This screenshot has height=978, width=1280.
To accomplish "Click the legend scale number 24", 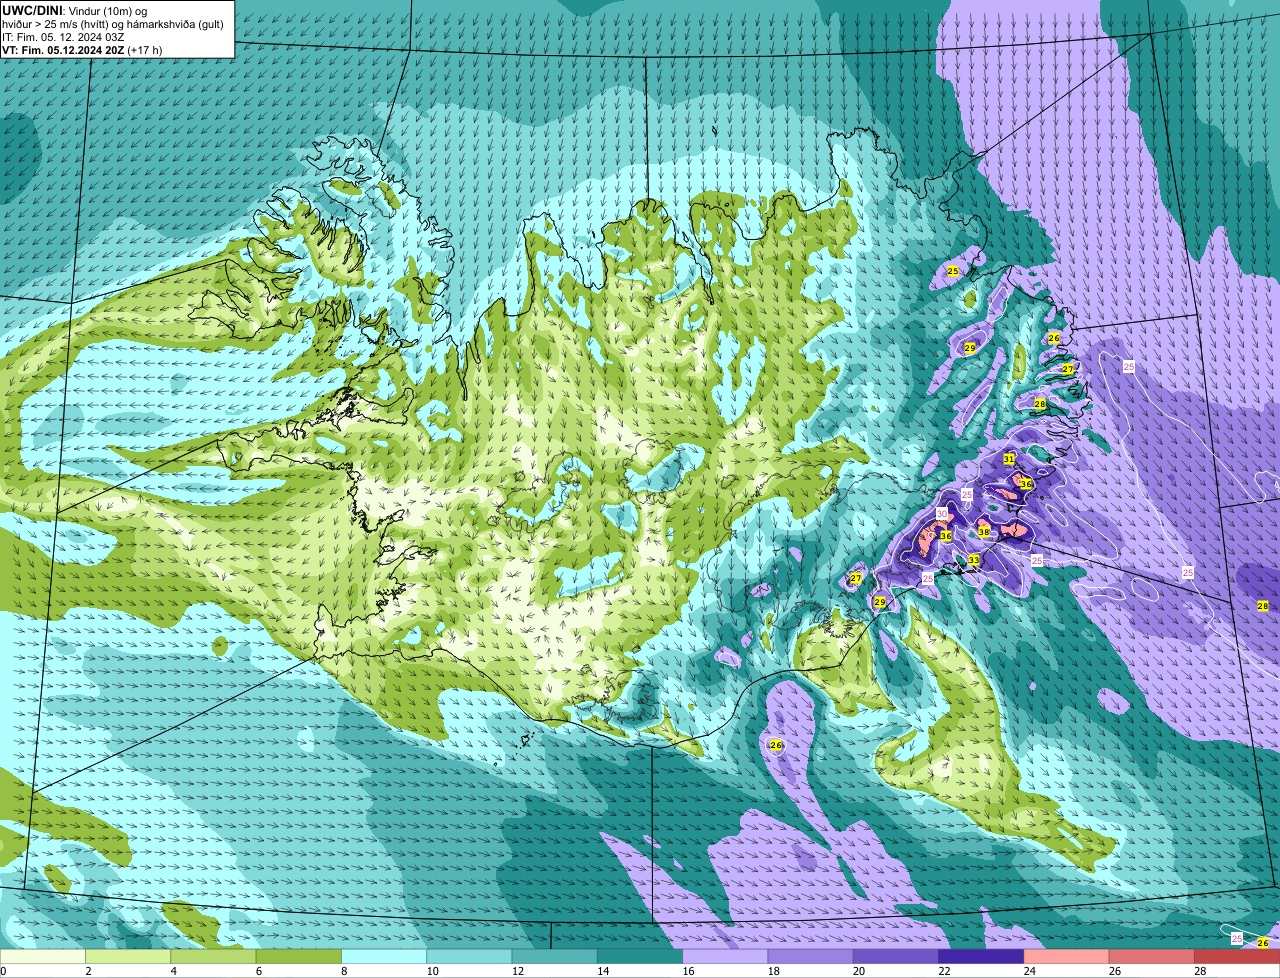I will pos(1029,971).
